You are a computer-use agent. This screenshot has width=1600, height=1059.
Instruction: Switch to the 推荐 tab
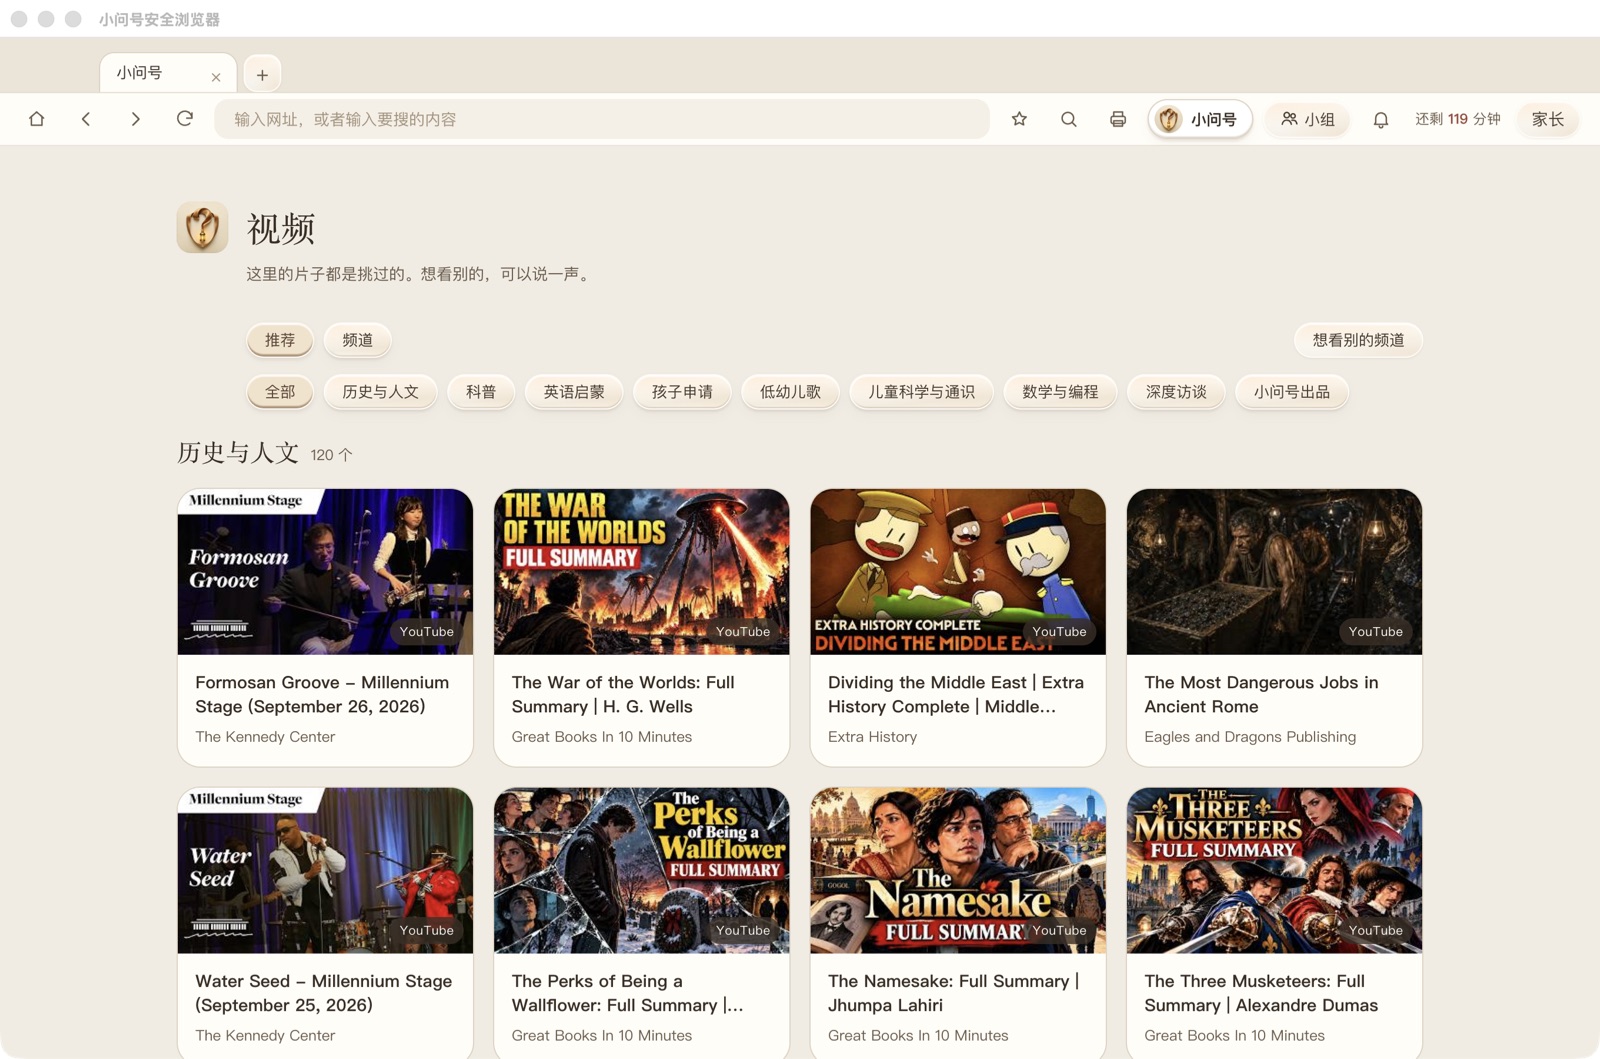click(280, 340)
